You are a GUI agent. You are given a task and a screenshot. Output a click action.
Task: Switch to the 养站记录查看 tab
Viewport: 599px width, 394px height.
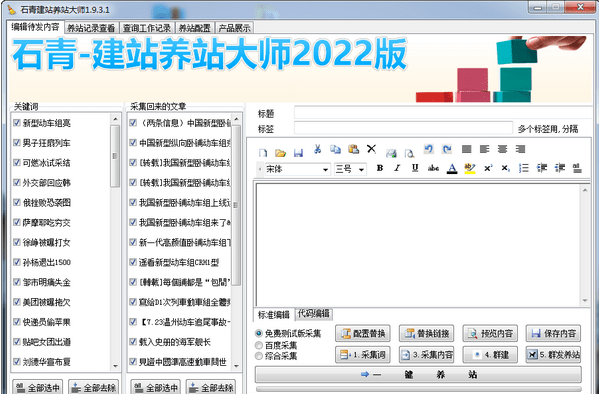click(91, 28)
